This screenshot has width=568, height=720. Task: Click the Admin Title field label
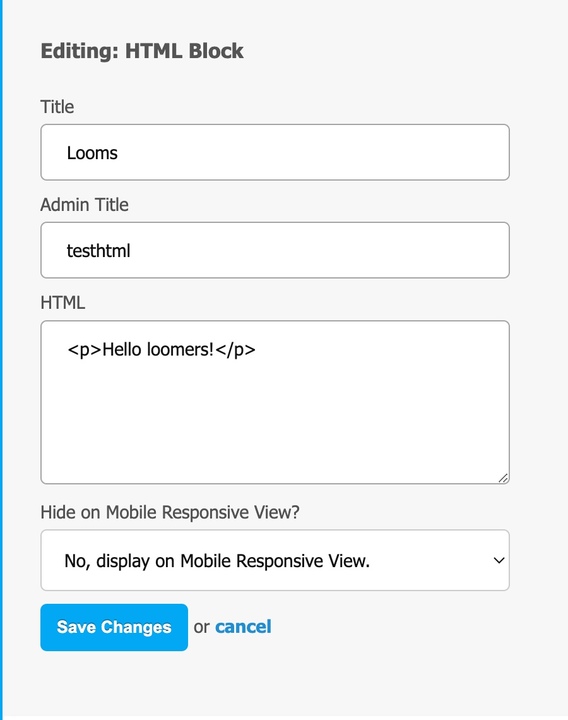[x=84, y=205]
